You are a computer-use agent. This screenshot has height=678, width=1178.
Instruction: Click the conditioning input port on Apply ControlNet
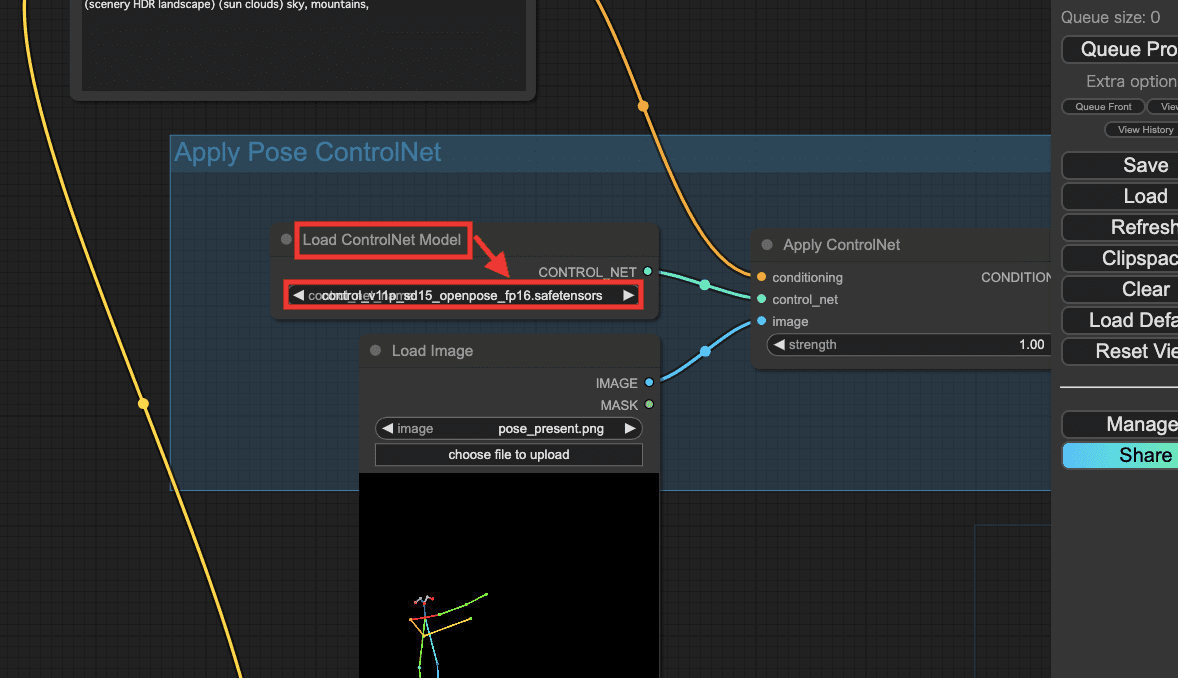(761, 277)
